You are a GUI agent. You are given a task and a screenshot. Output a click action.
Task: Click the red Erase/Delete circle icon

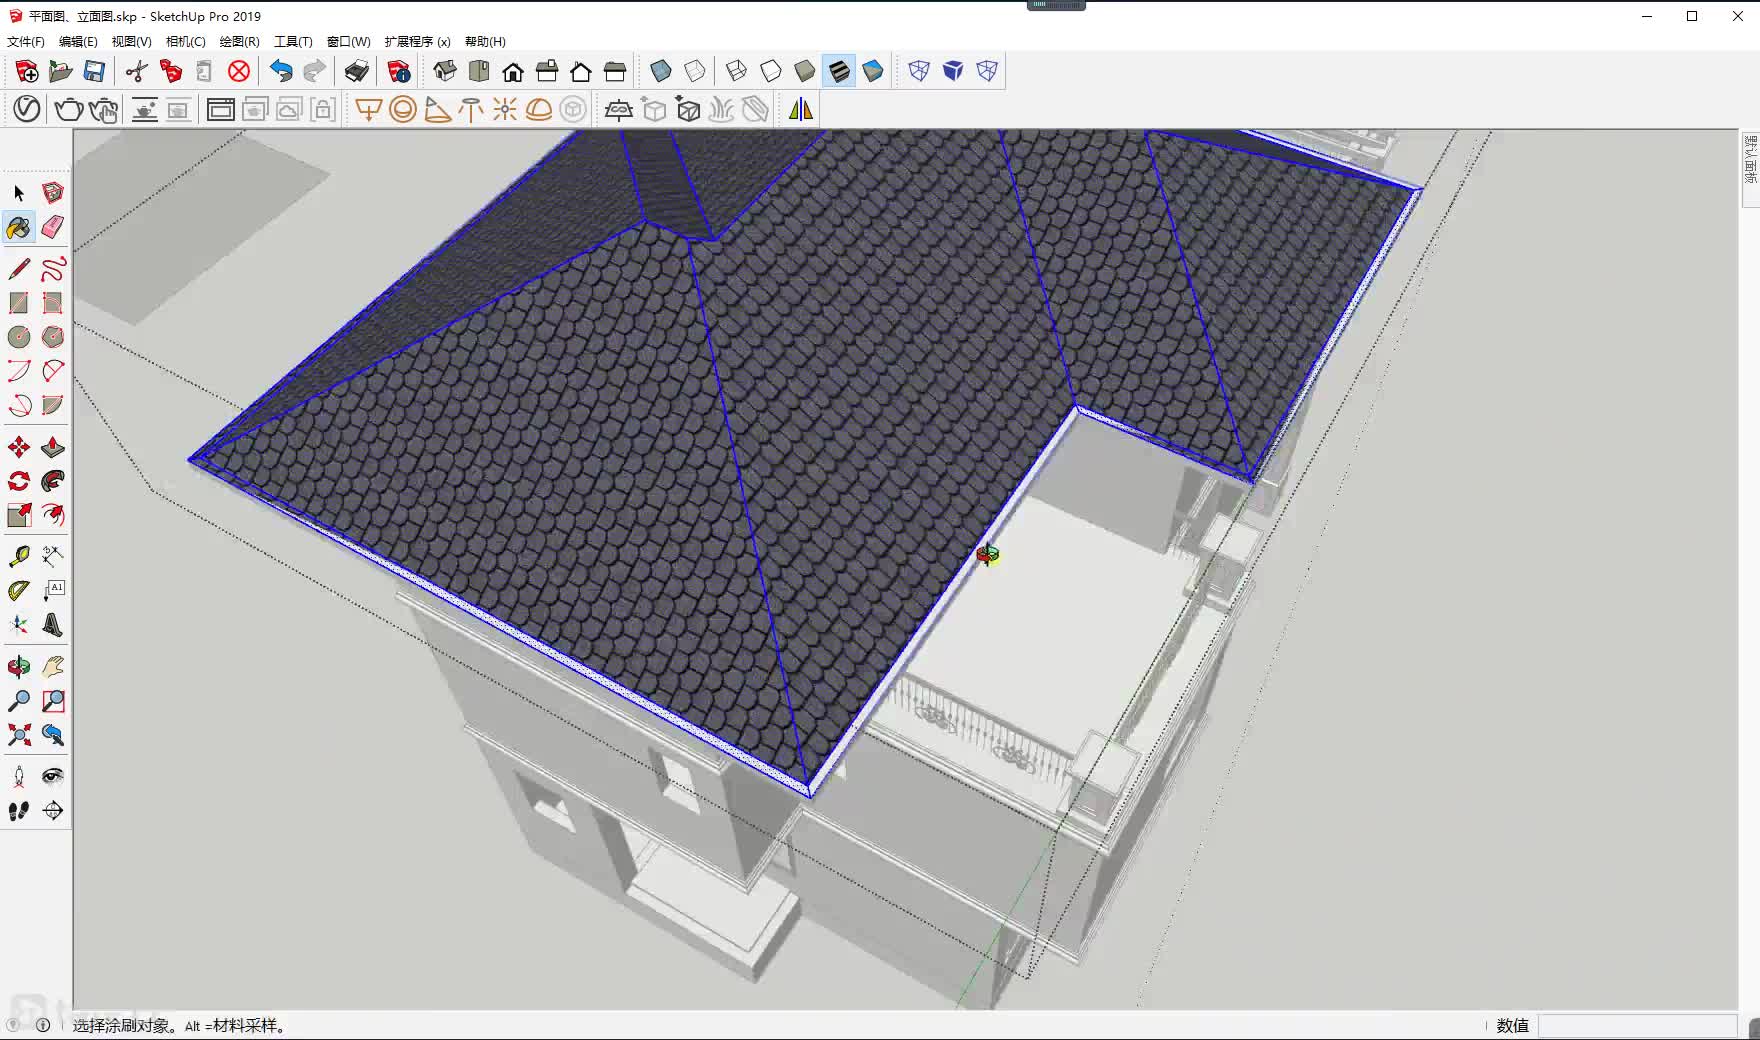(239, 71)
